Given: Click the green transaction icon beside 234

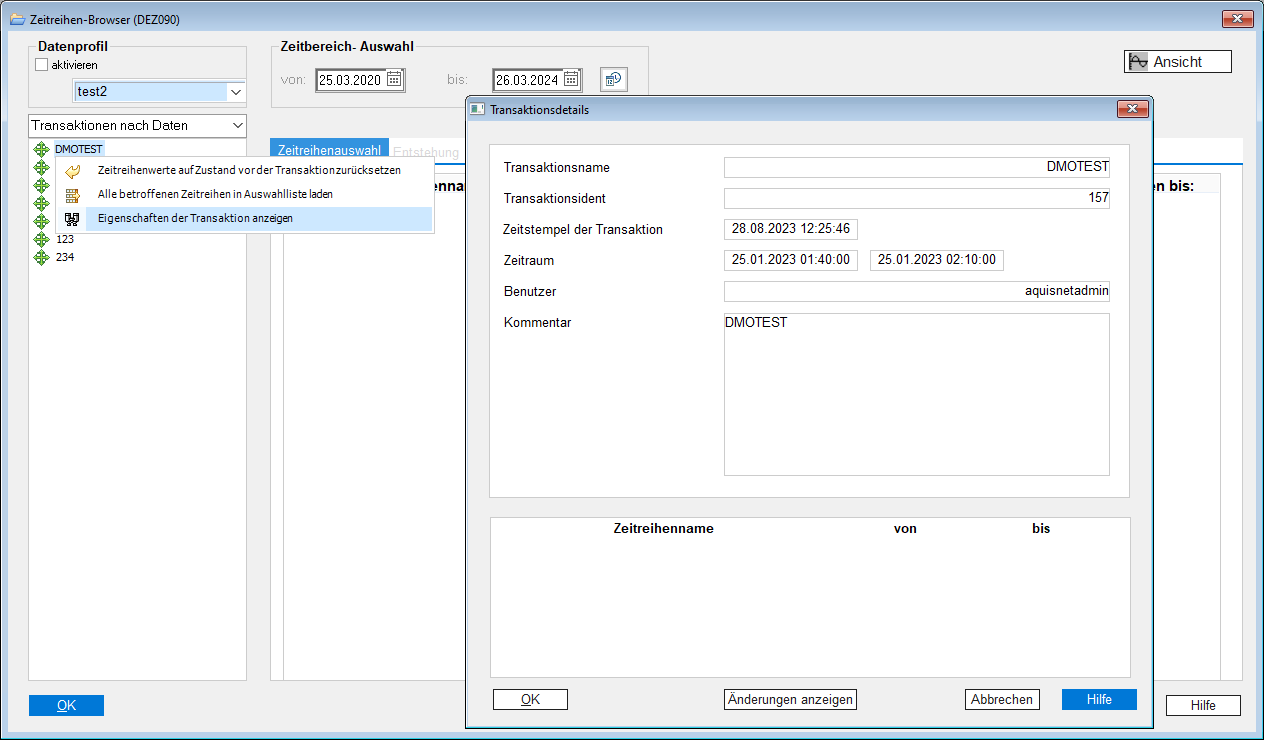Looking at the screenshot, I should [x=41, y=257].
